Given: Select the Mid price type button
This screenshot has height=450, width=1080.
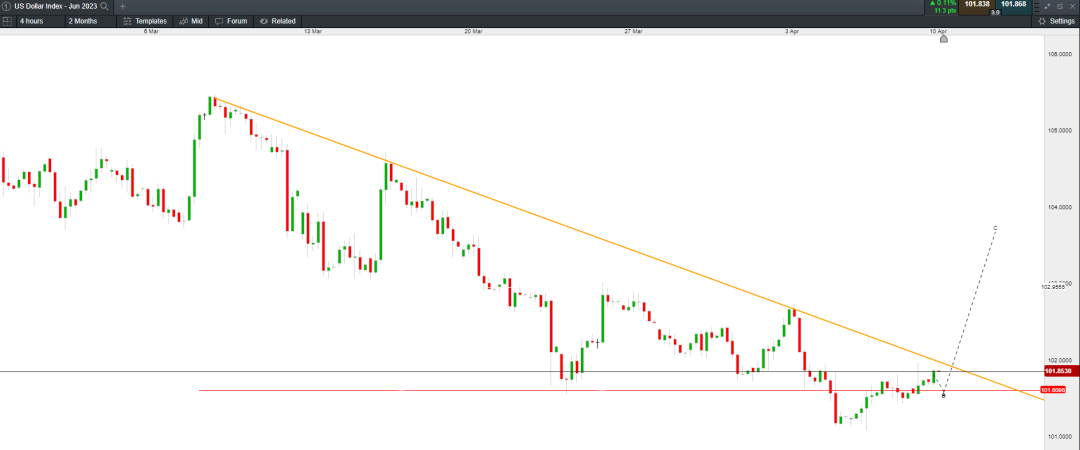Looking at the screenshot, I should pyautogui.click(x=191, y=21).
